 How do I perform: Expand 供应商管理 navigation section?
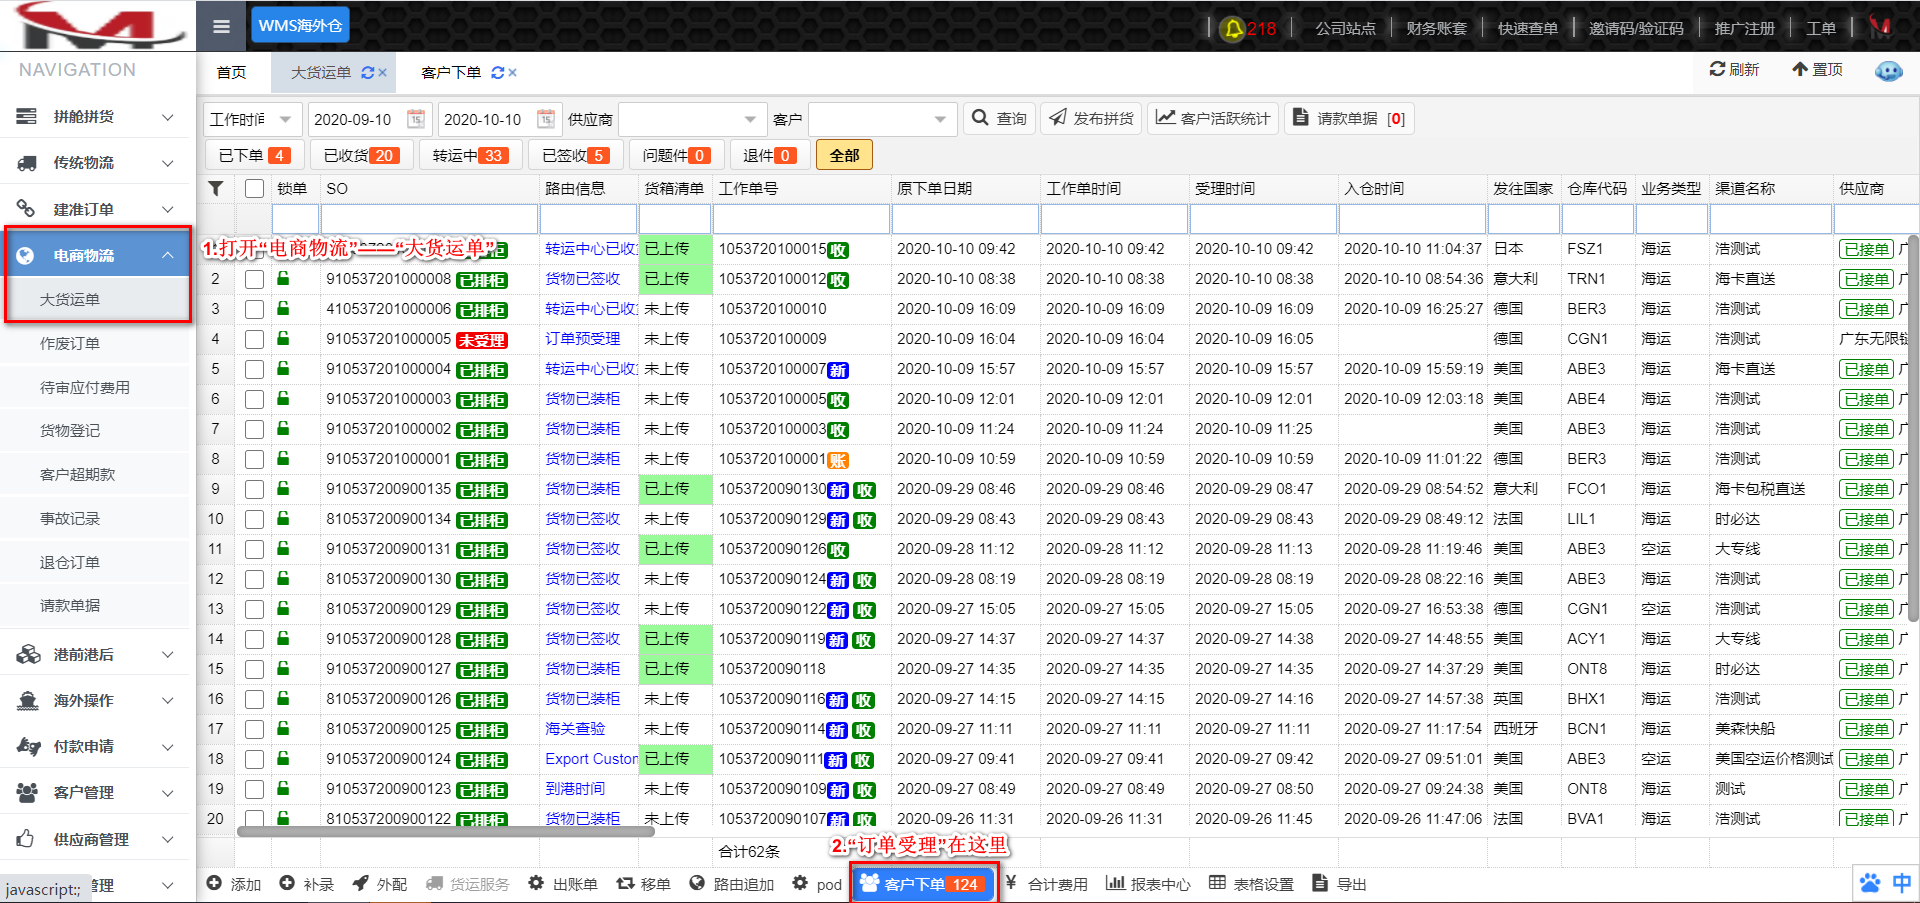[x=95, y=839]
